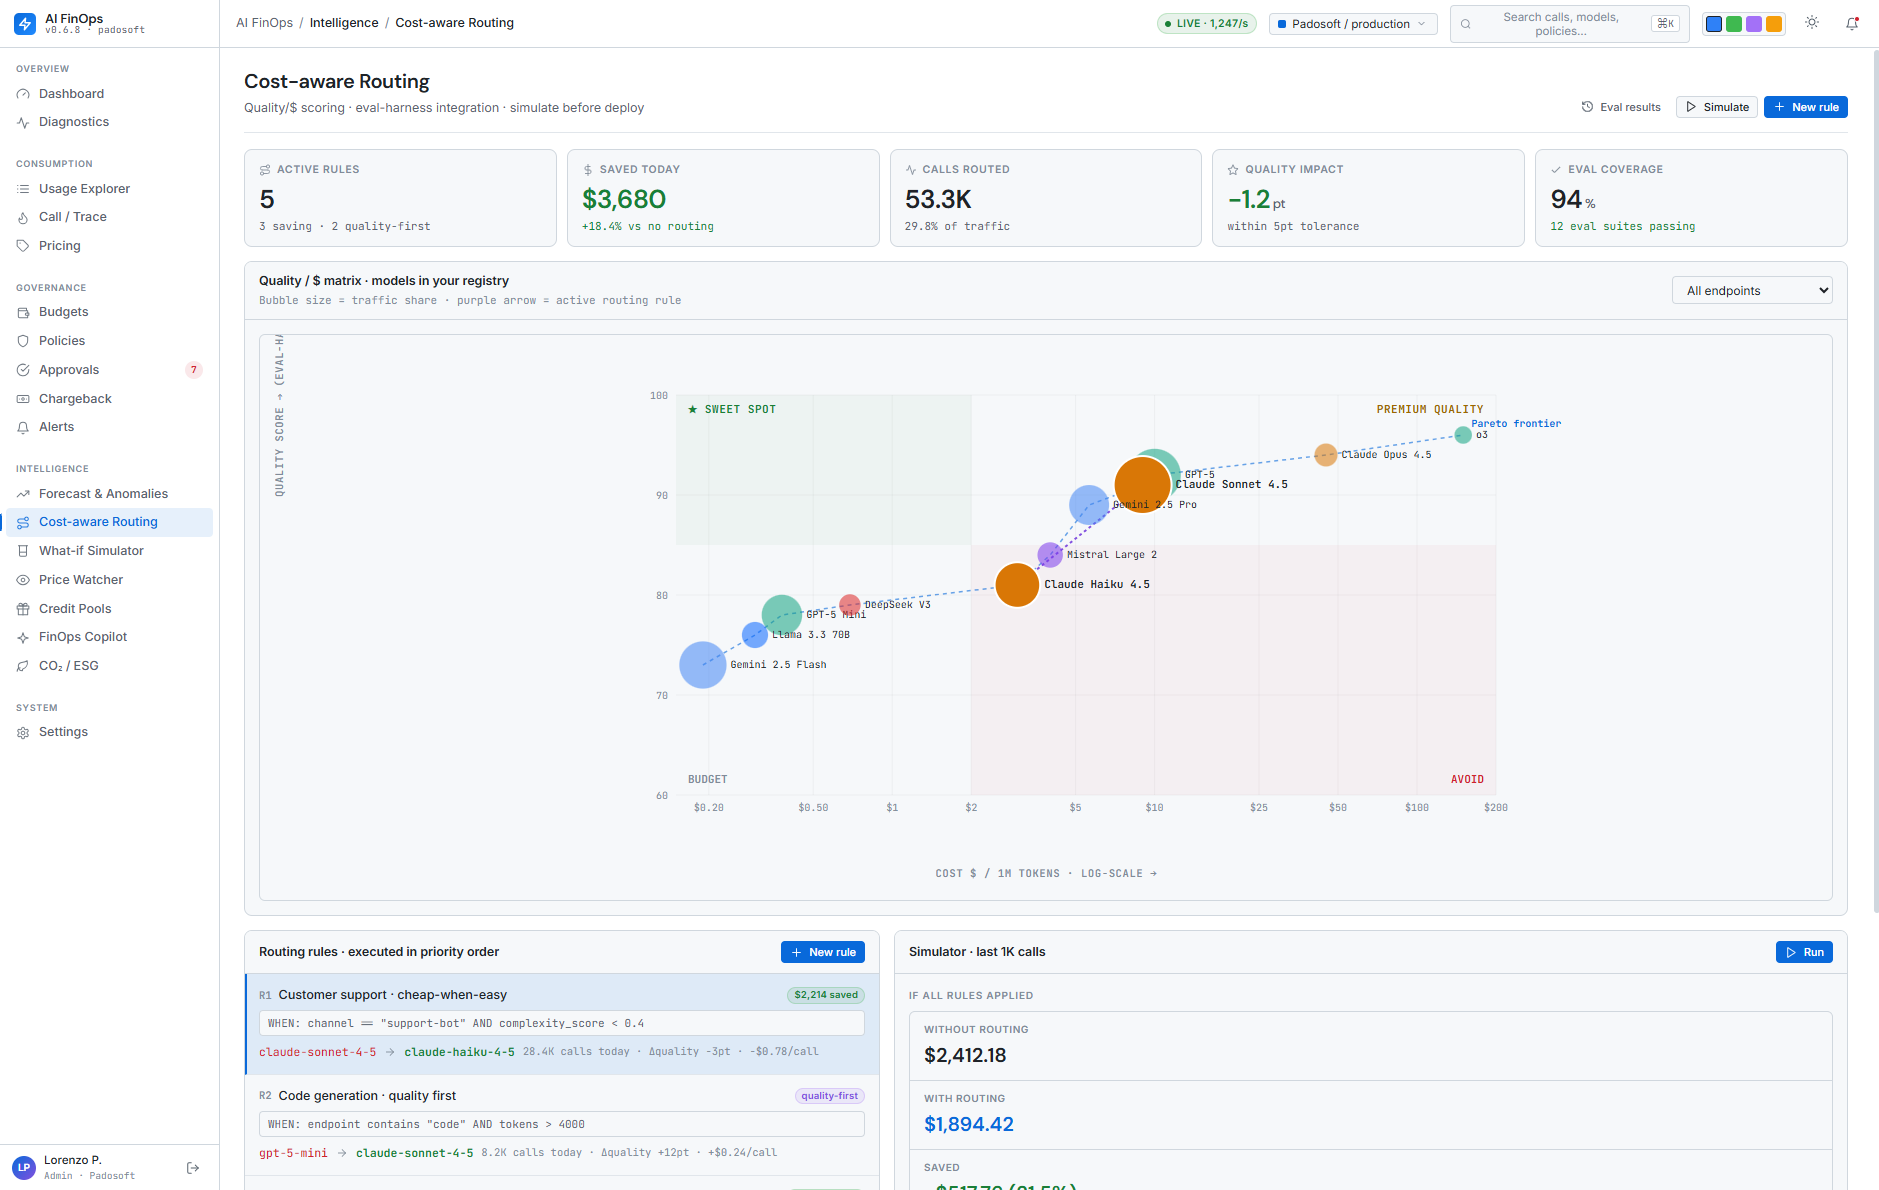Click the magnifier icon in the search box

click(x=1466, y=24)
